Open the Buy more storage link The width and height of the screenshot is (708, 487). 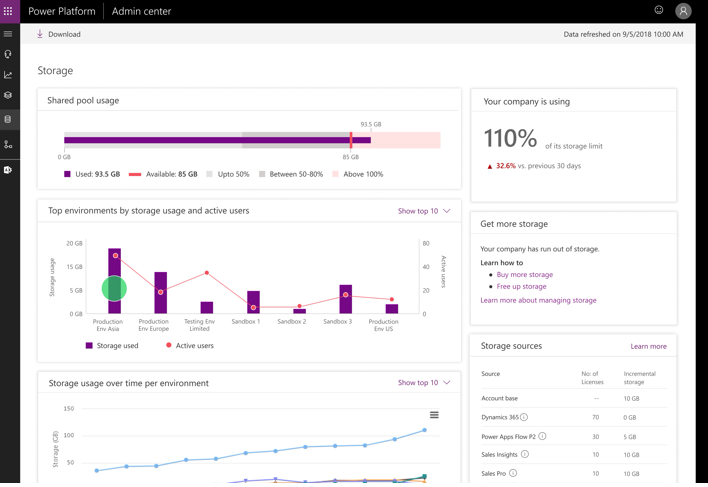pyautogui.click(x=525, y=274)
